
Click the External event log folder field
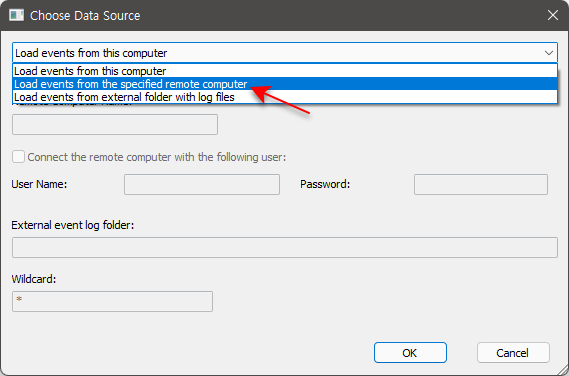point(285,248)
